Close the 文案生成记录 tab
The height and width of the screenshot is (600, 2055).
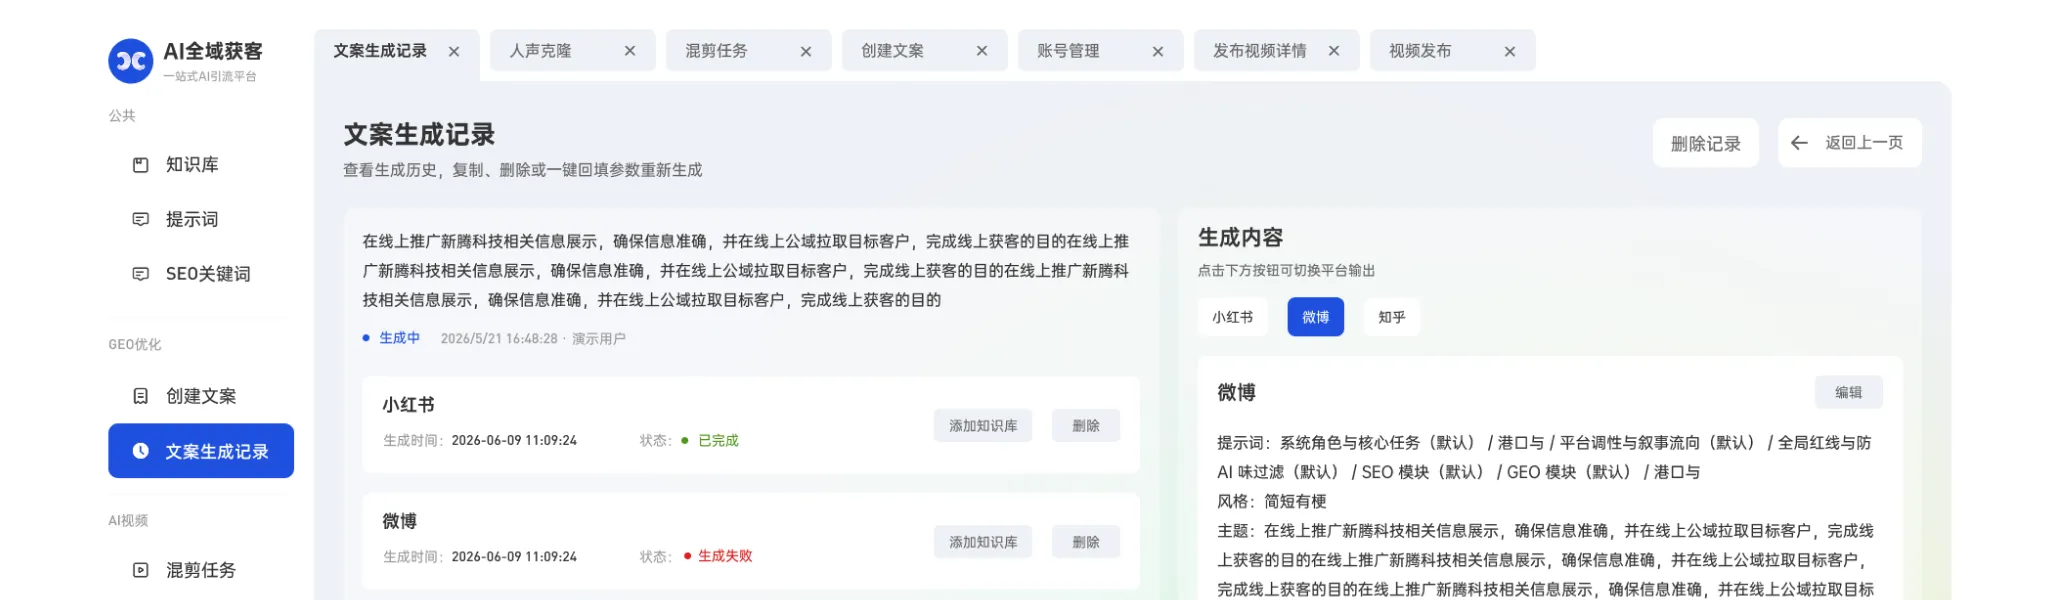tap(454, 51)
